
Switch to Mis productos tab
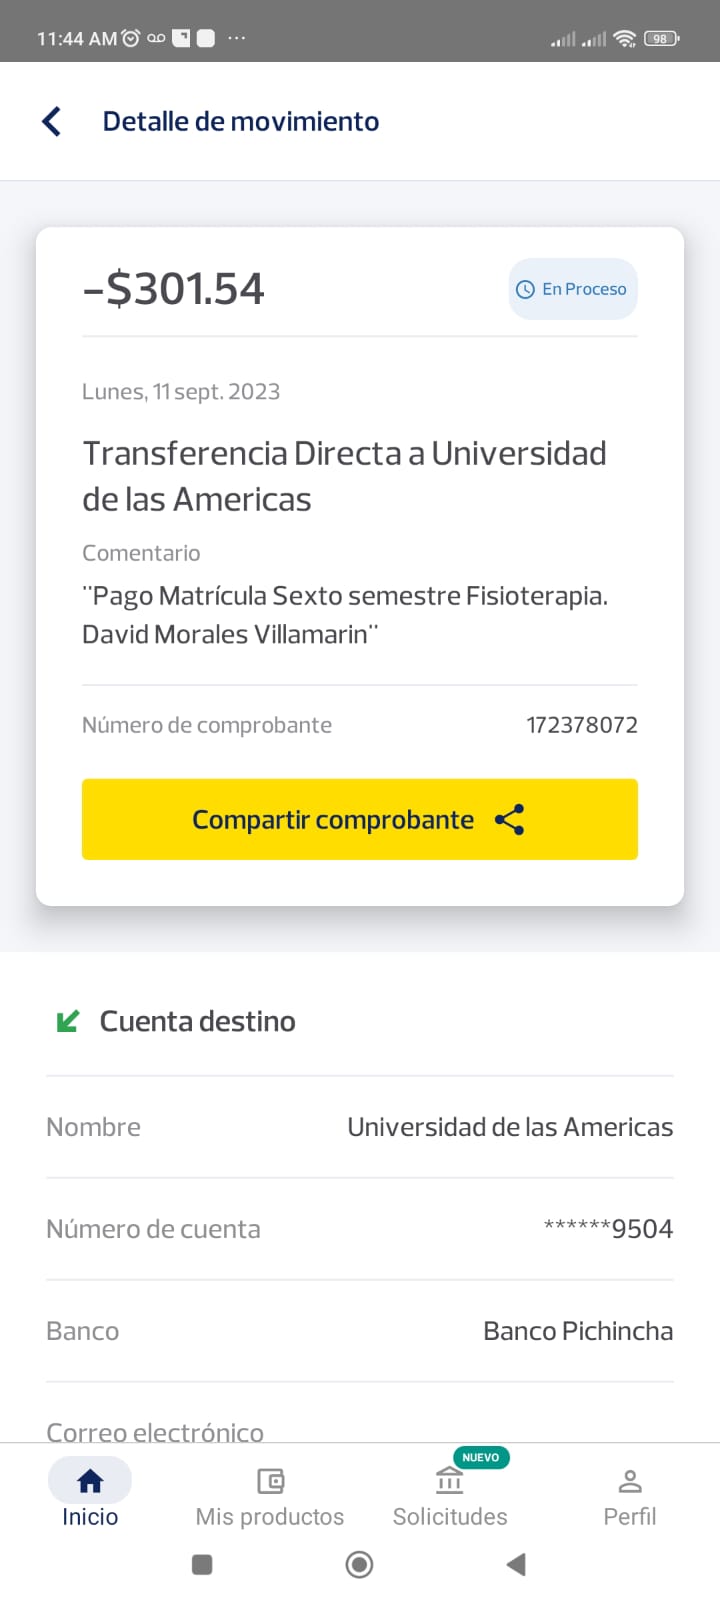tap(270, 1516)
